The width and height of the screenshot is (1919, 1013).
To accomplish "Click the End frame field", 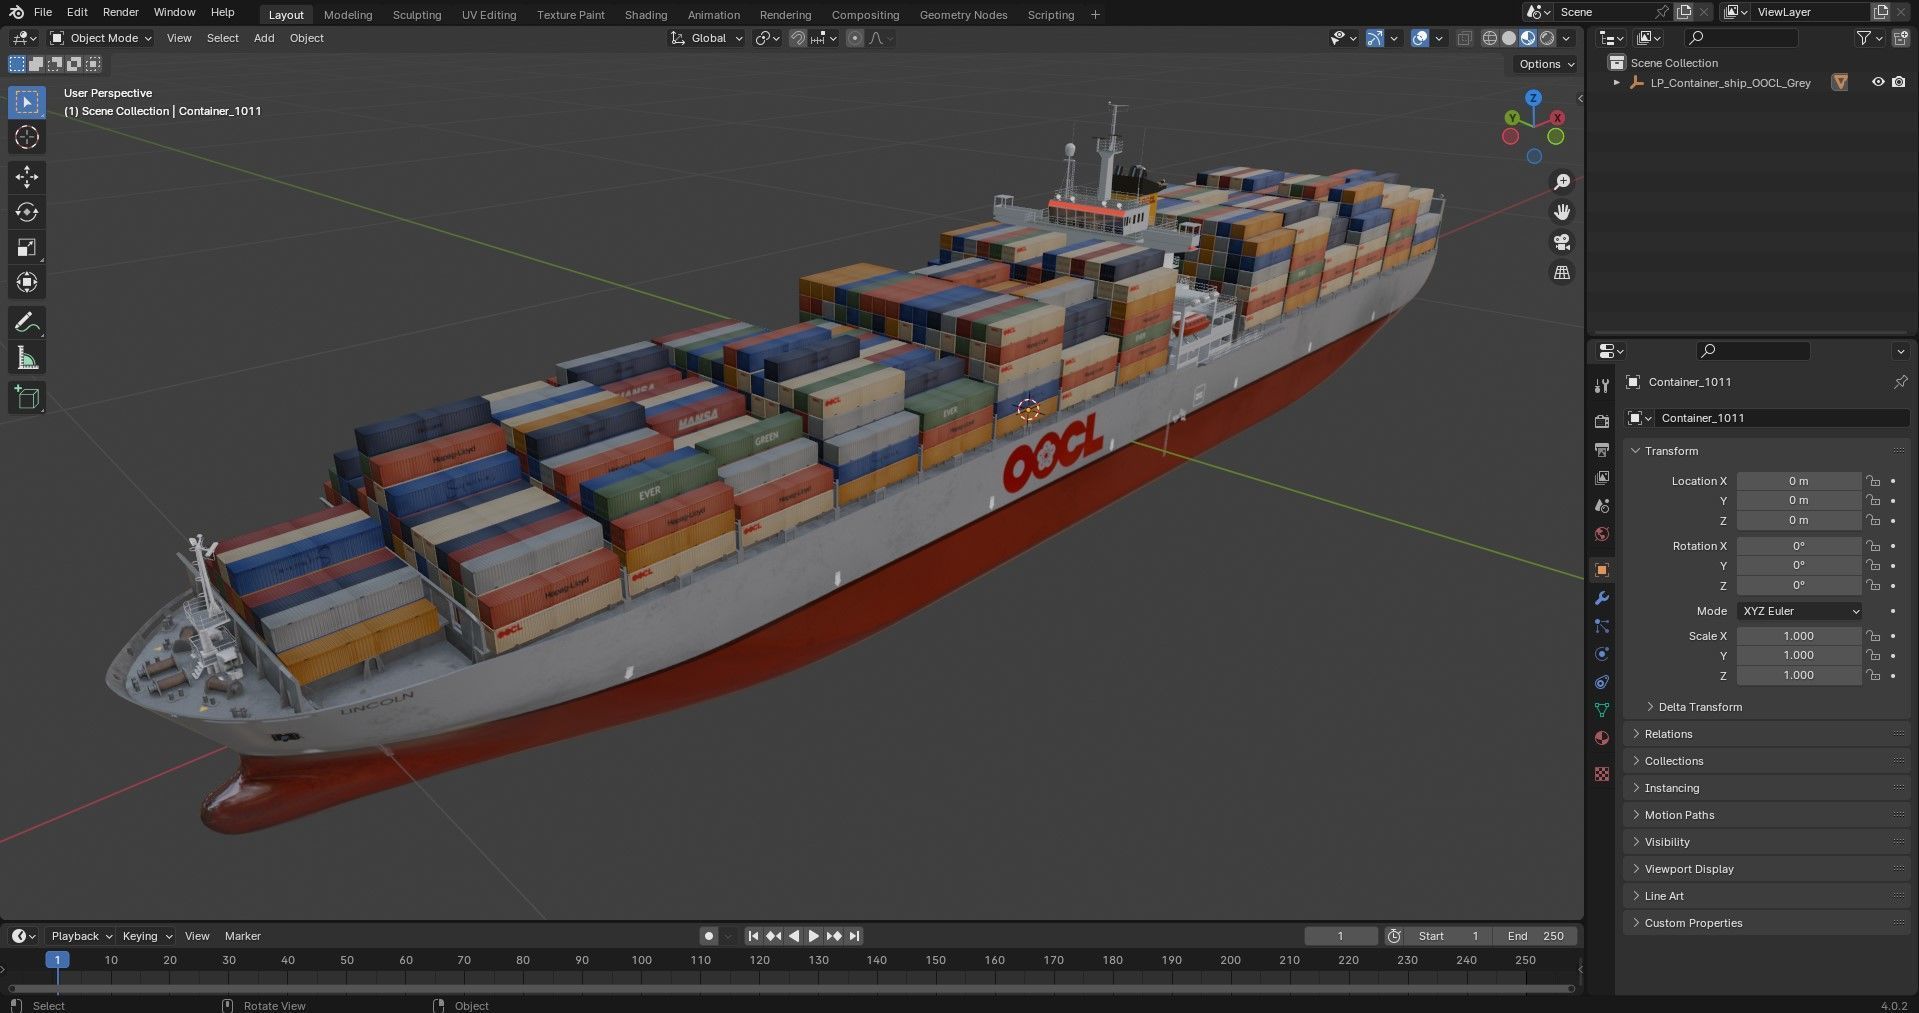I will click(x=1536, y=936).
